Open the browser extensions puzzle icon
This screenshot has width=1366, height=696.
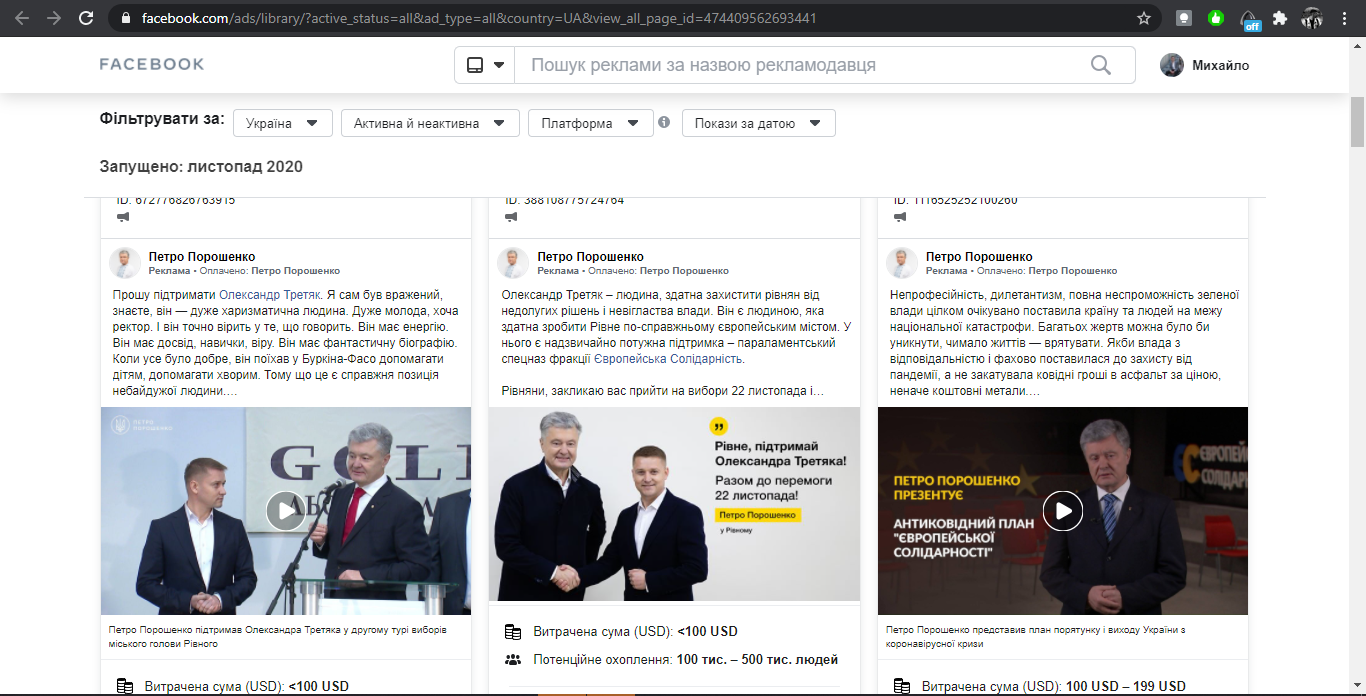point(1279,18)
